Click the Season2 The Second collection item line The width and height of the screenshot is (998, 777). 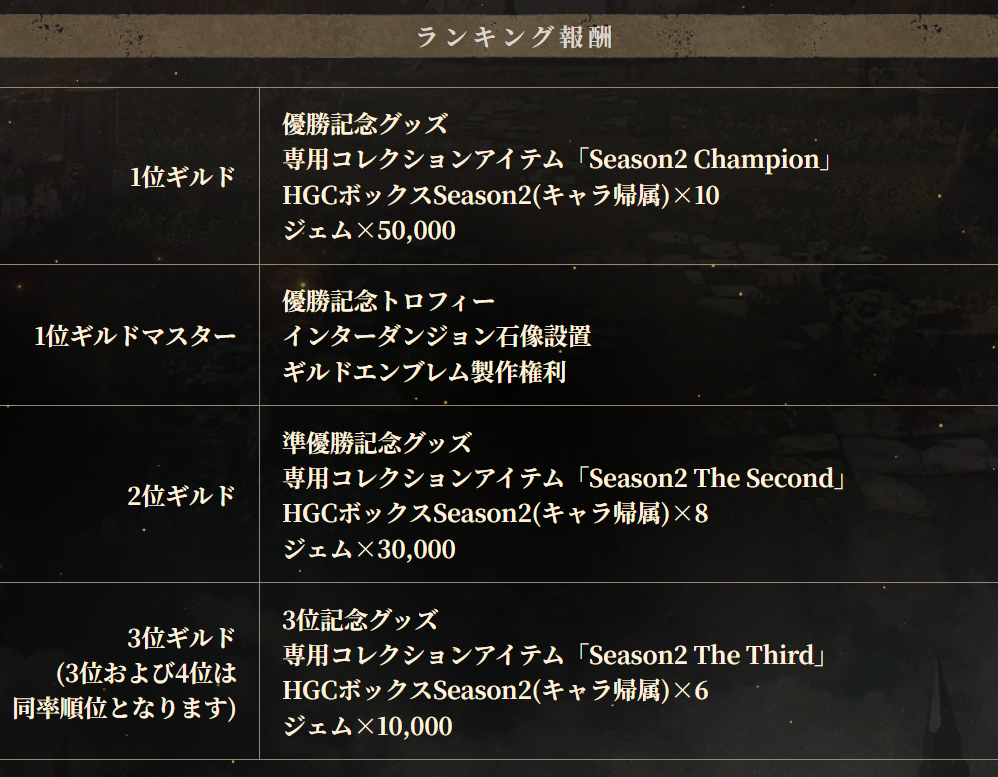click(x=565, y=478)
